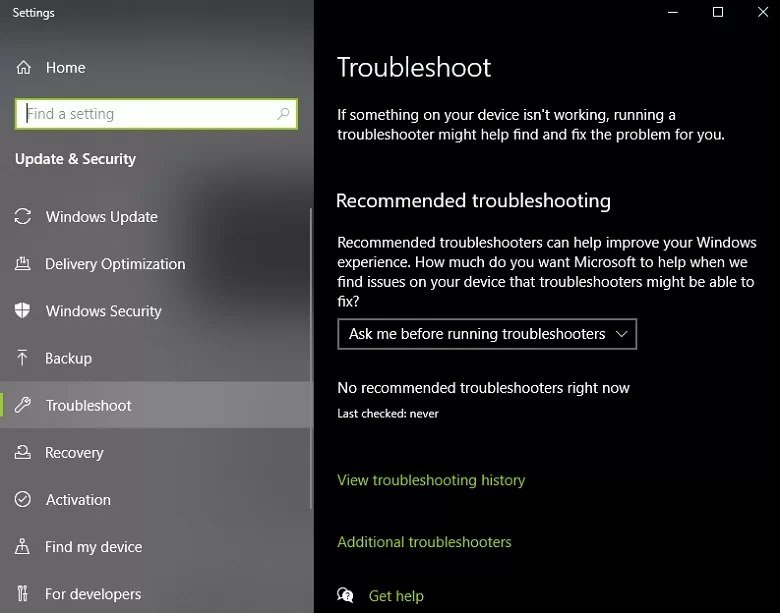The height and width of the screenshot is (613, 780).
Task: Maximize the Settings window
Action: (x=717, y=12)
